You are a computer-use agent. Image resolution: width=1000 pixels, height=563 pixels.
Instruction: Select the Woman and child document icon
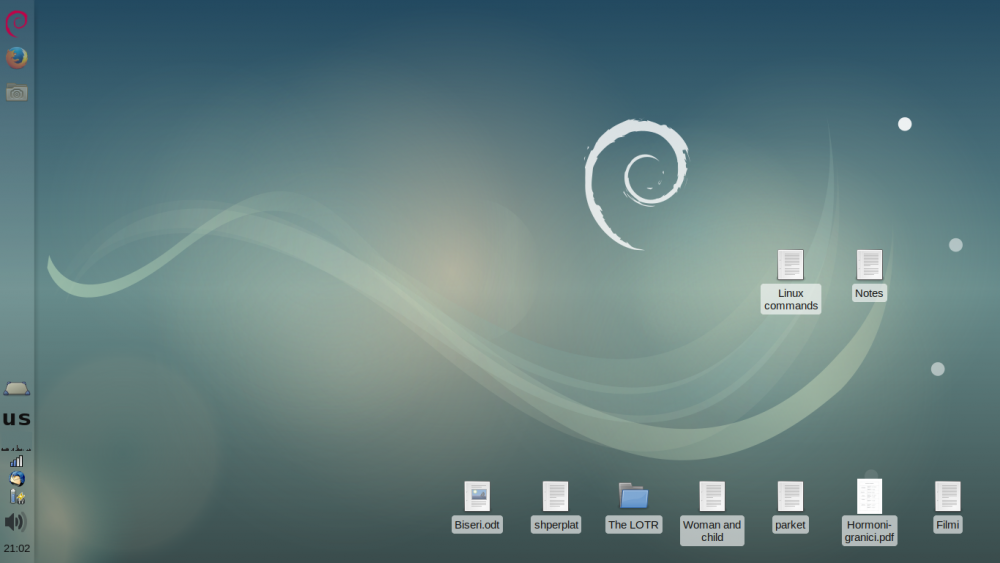point(712,496)
